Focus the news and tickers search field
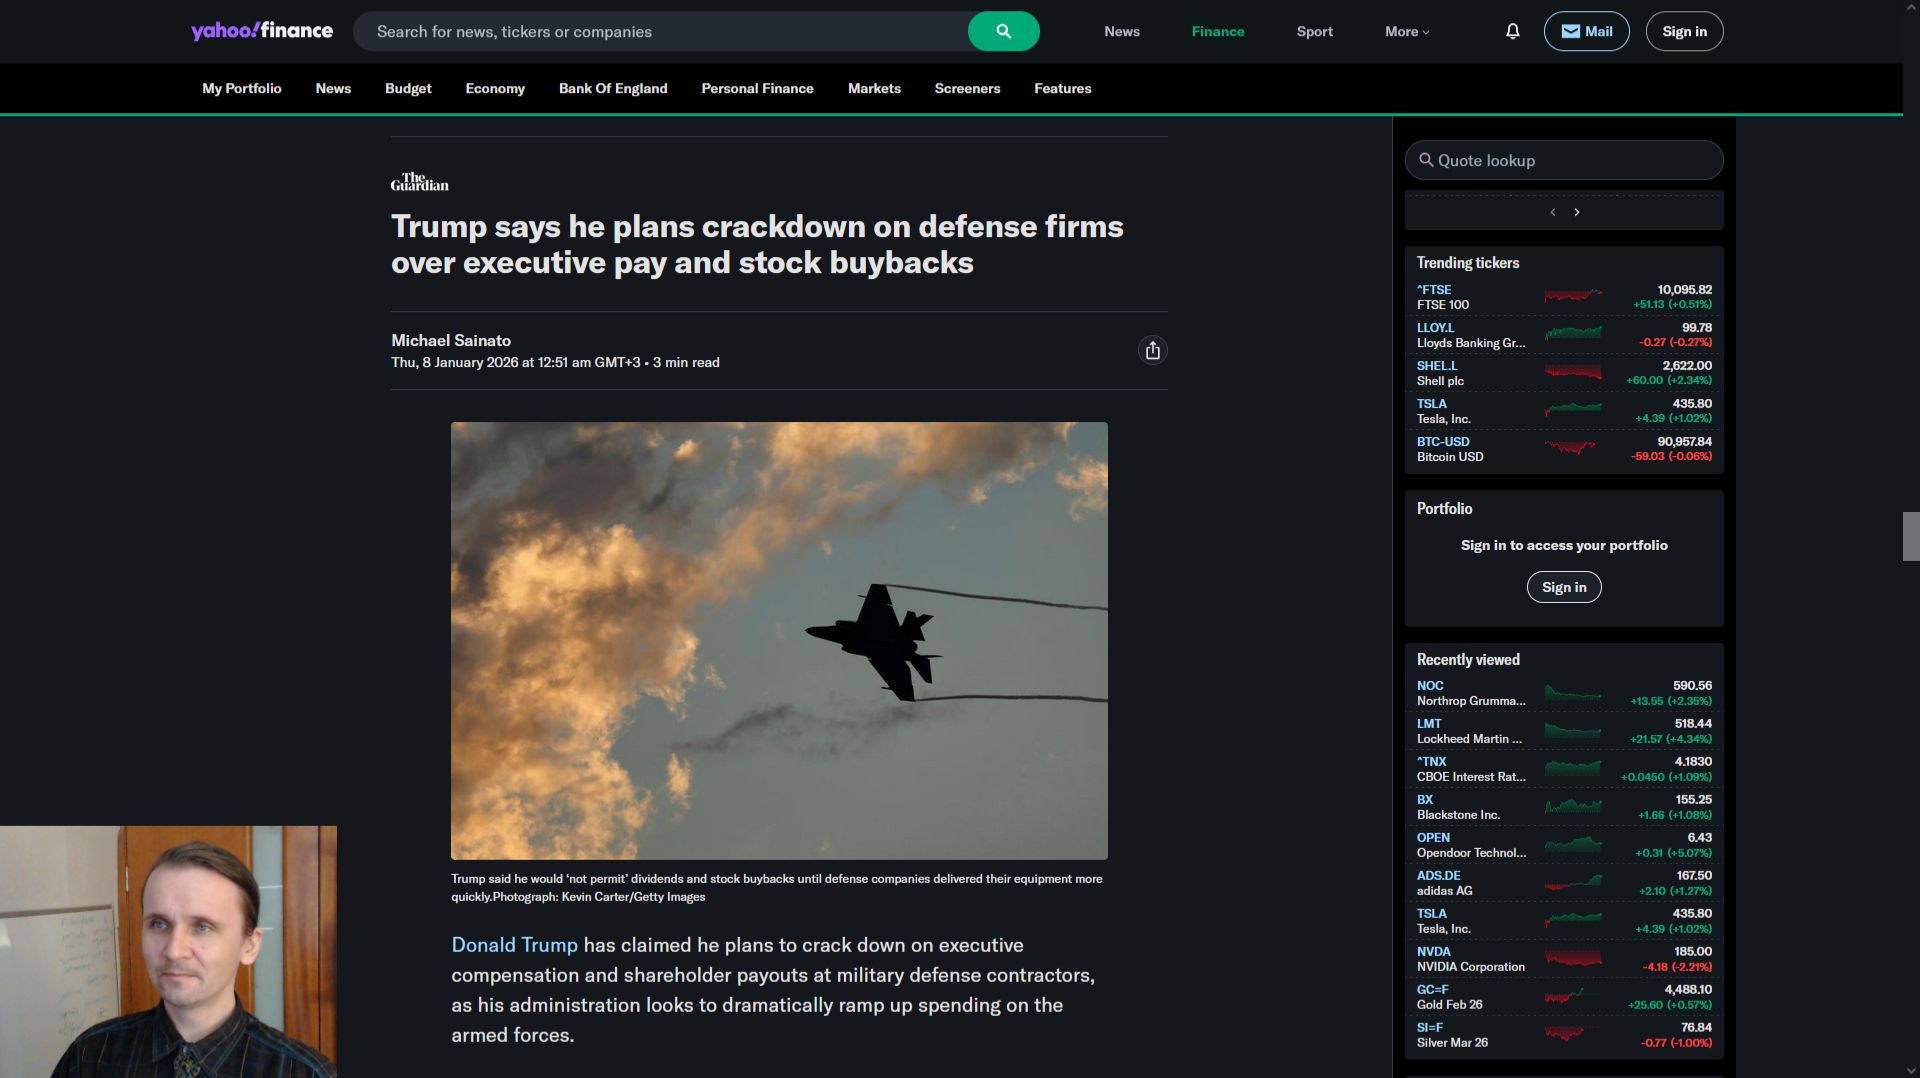The height and width of the screenshot is (1078, 1920). 660,31
